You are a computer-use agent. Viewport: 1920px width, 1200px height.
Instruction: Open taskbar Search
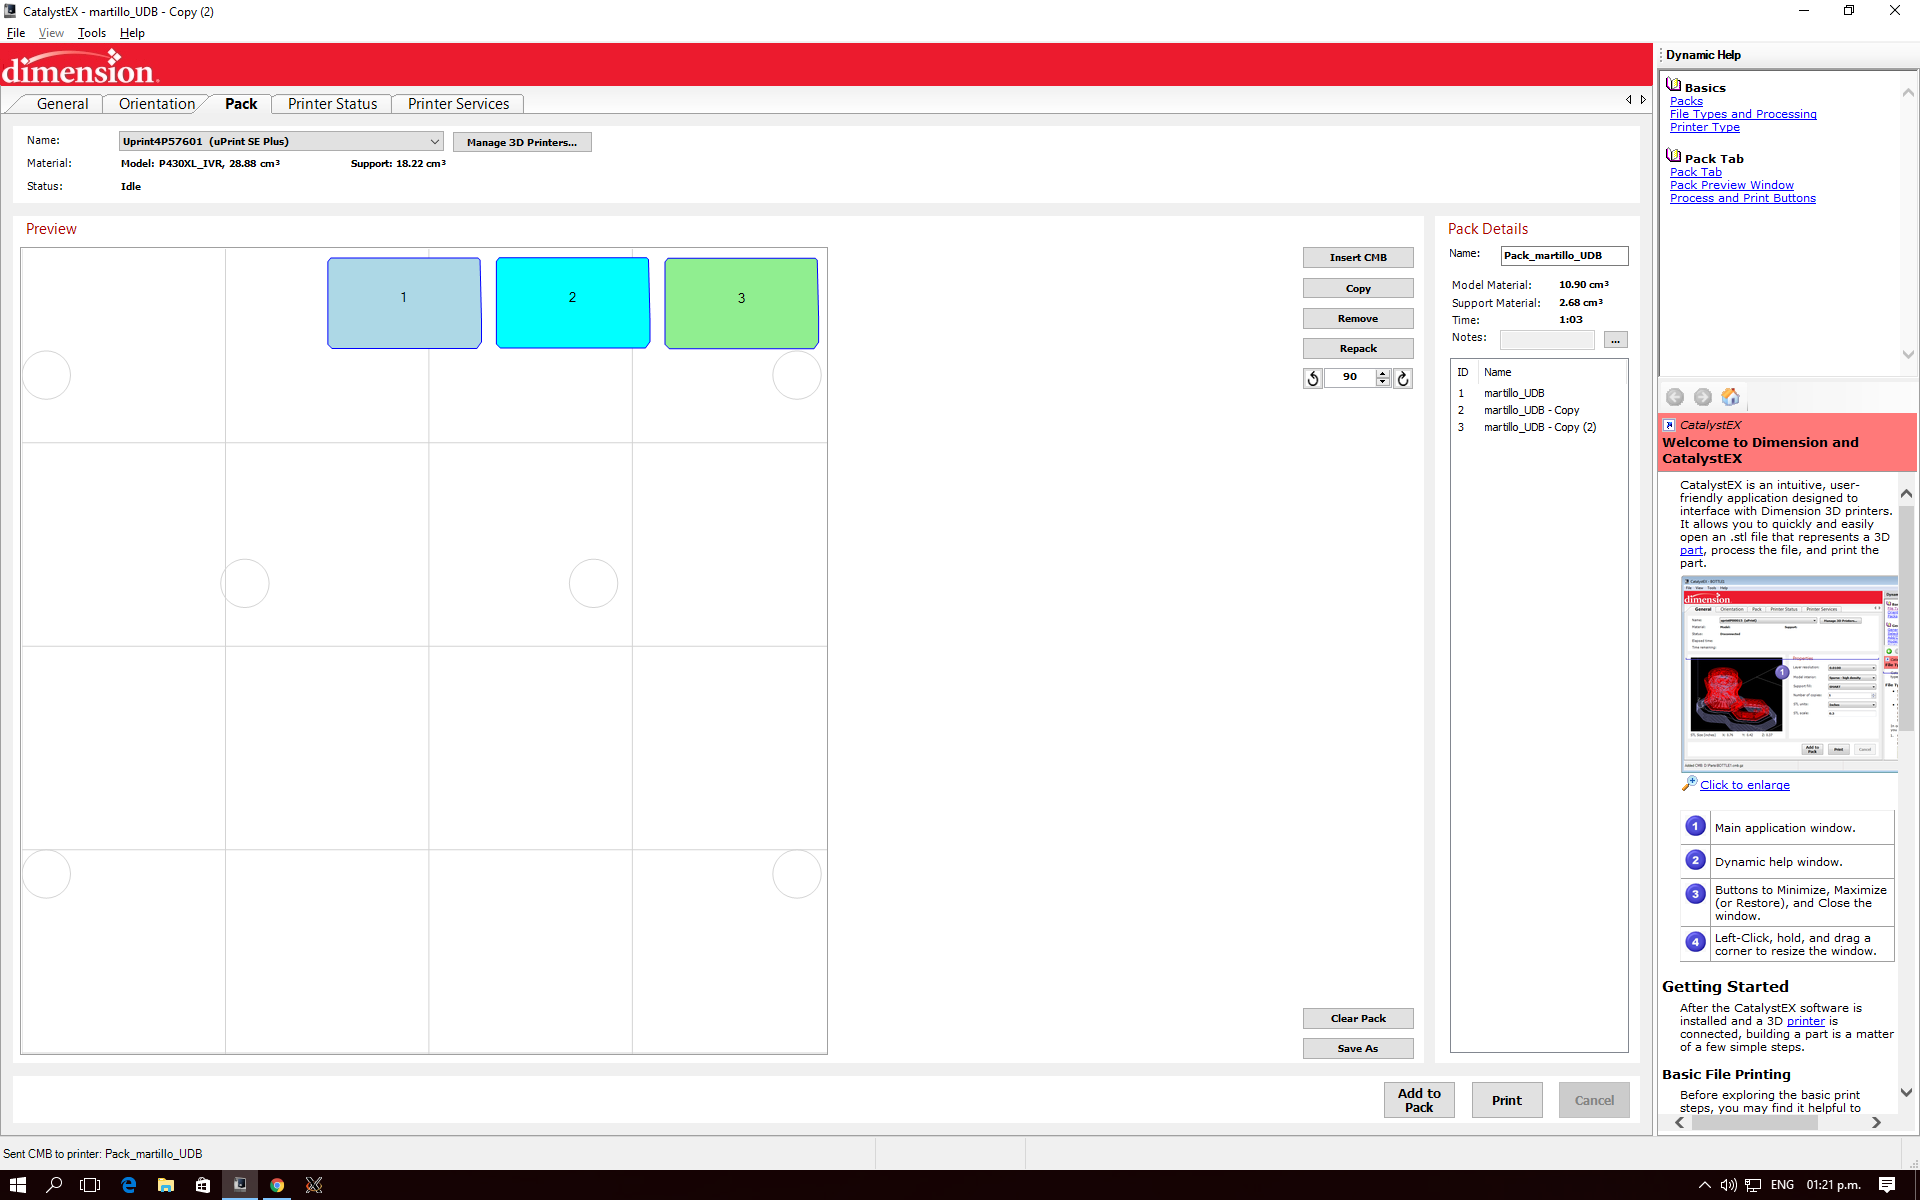pyautogui.click(x=55, y=1185)
